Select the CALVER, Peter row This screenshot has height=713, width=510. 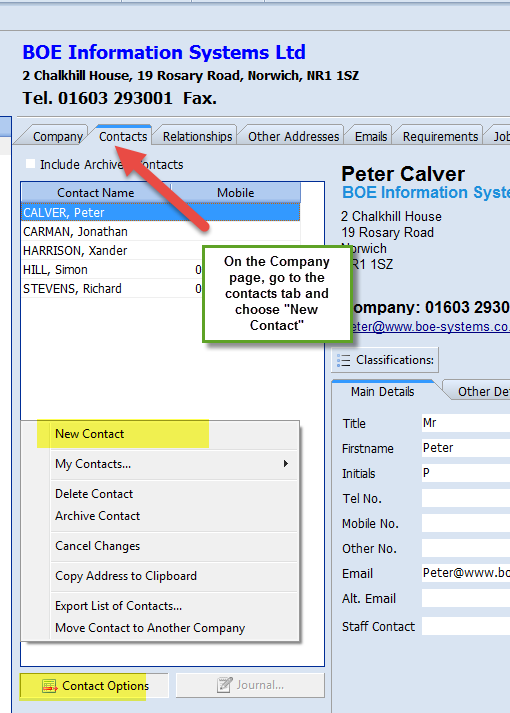click(x=161, y=212)
